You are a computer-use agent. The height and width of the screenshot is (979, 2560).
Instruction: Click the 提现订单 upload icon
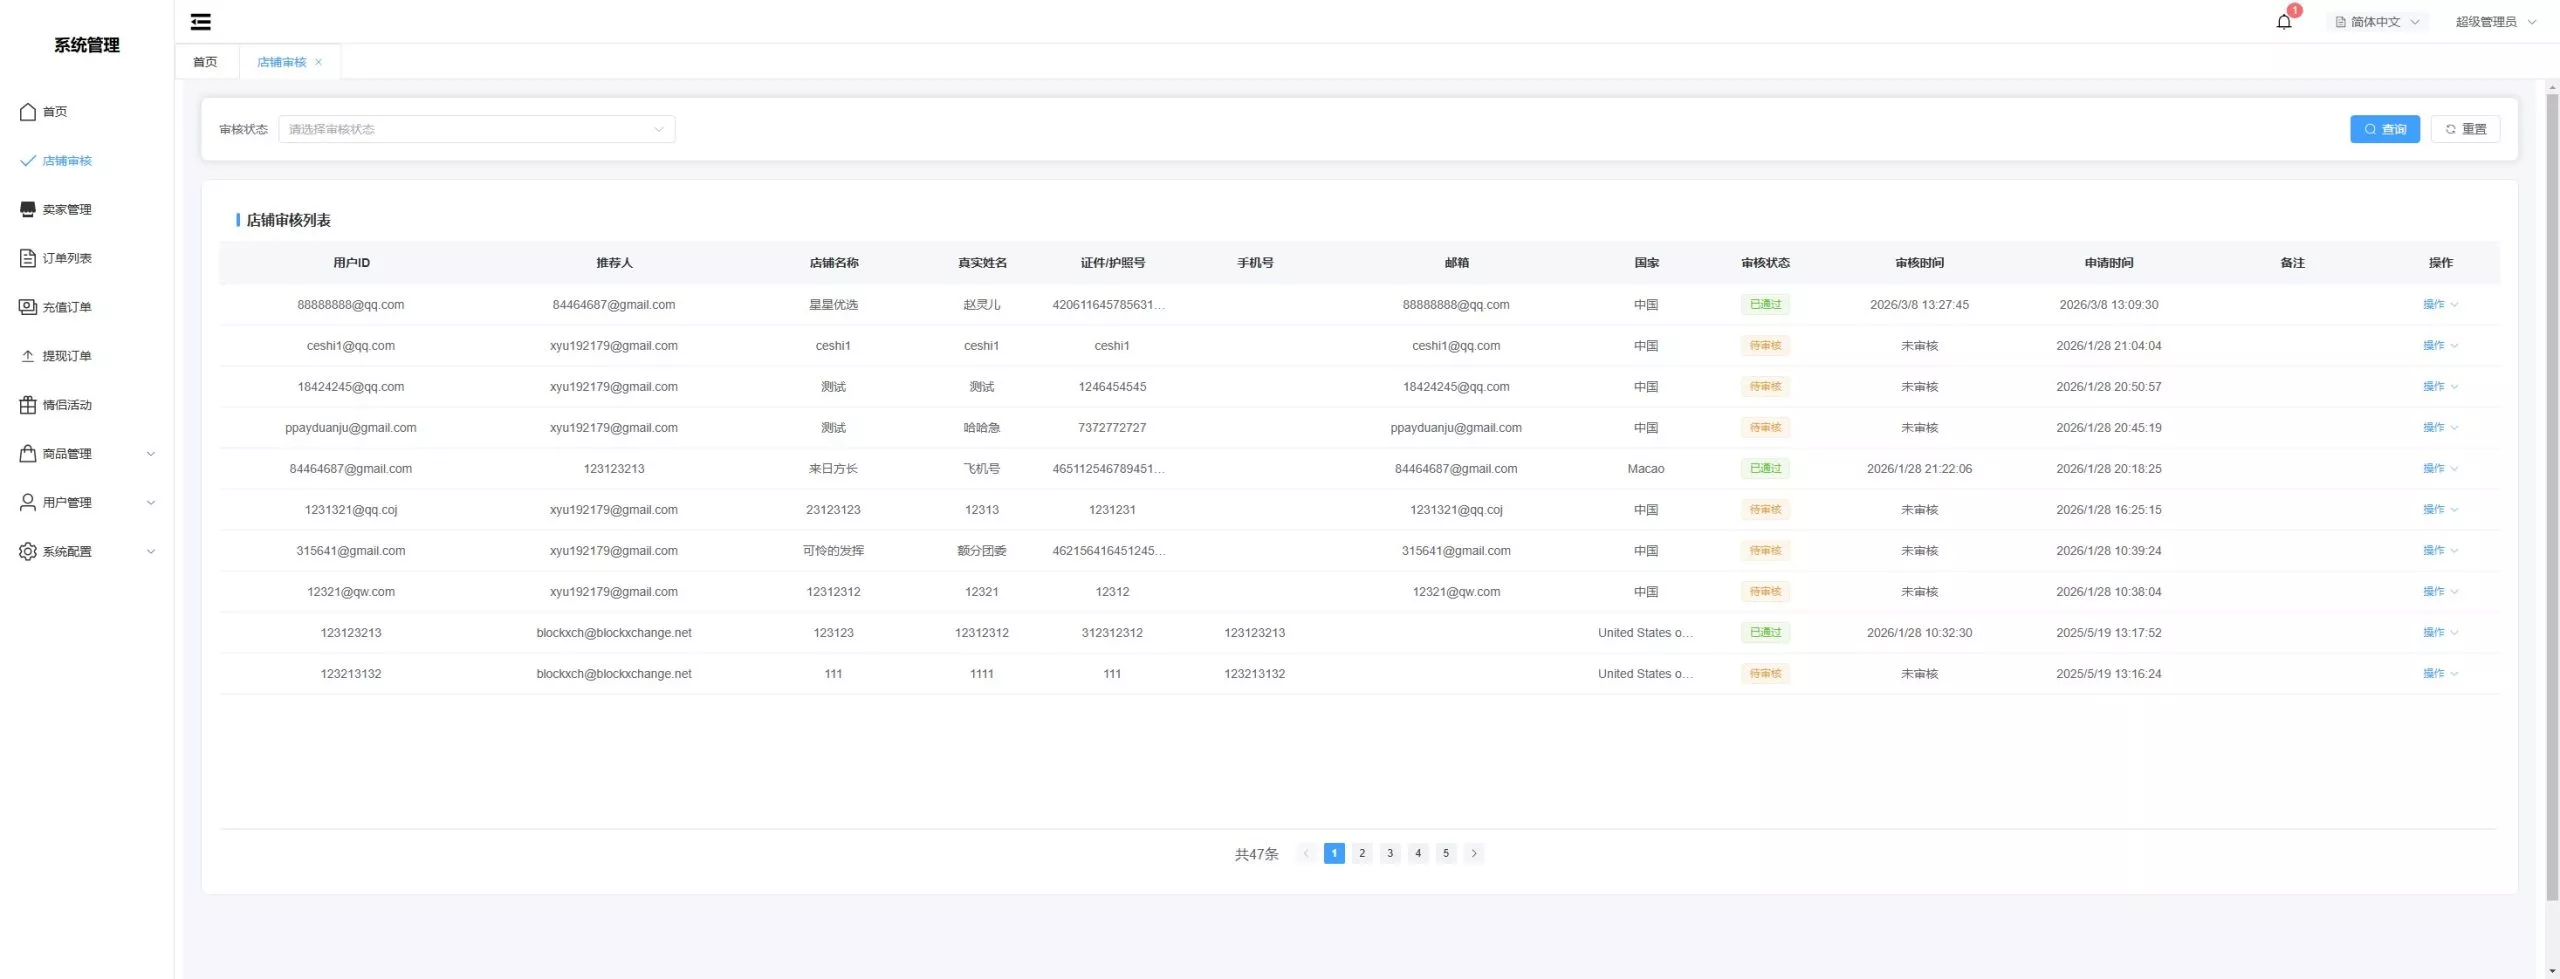coord(28,356)
